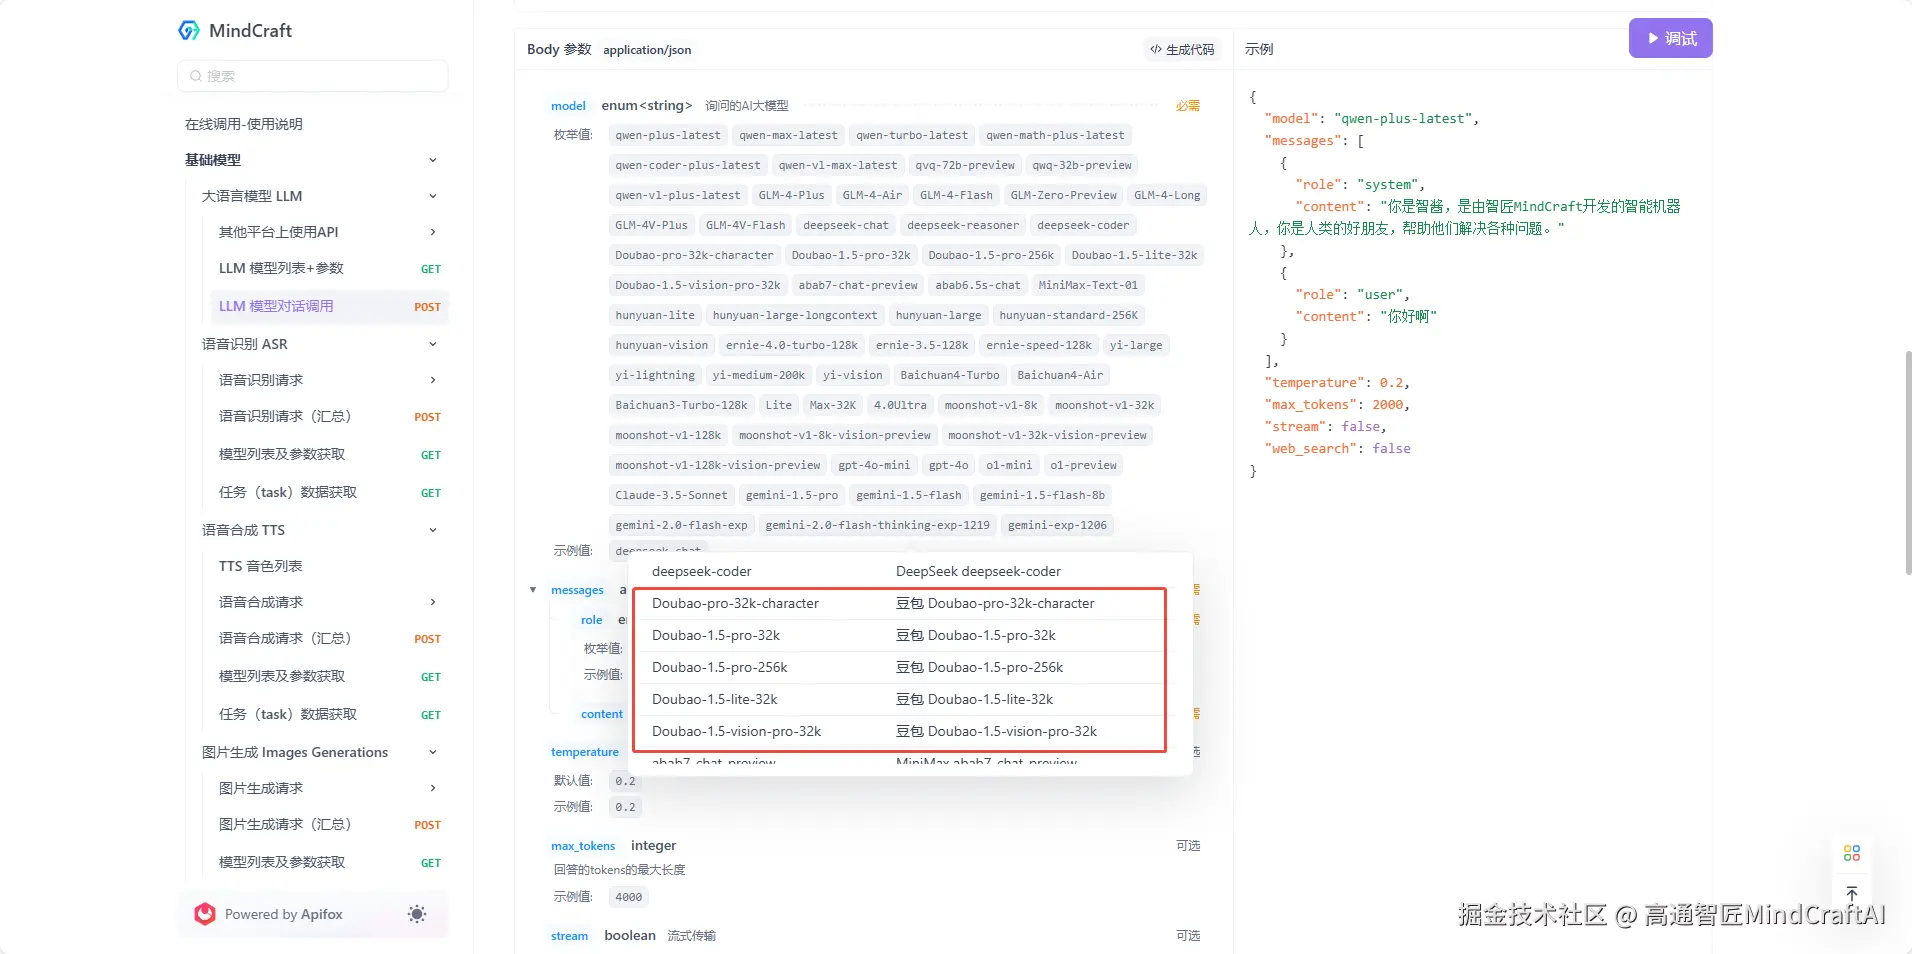This screenshot has width=1912, height=954.
Task: Click the search magnifier icon in sidebar
Action: tap(196, 76)
